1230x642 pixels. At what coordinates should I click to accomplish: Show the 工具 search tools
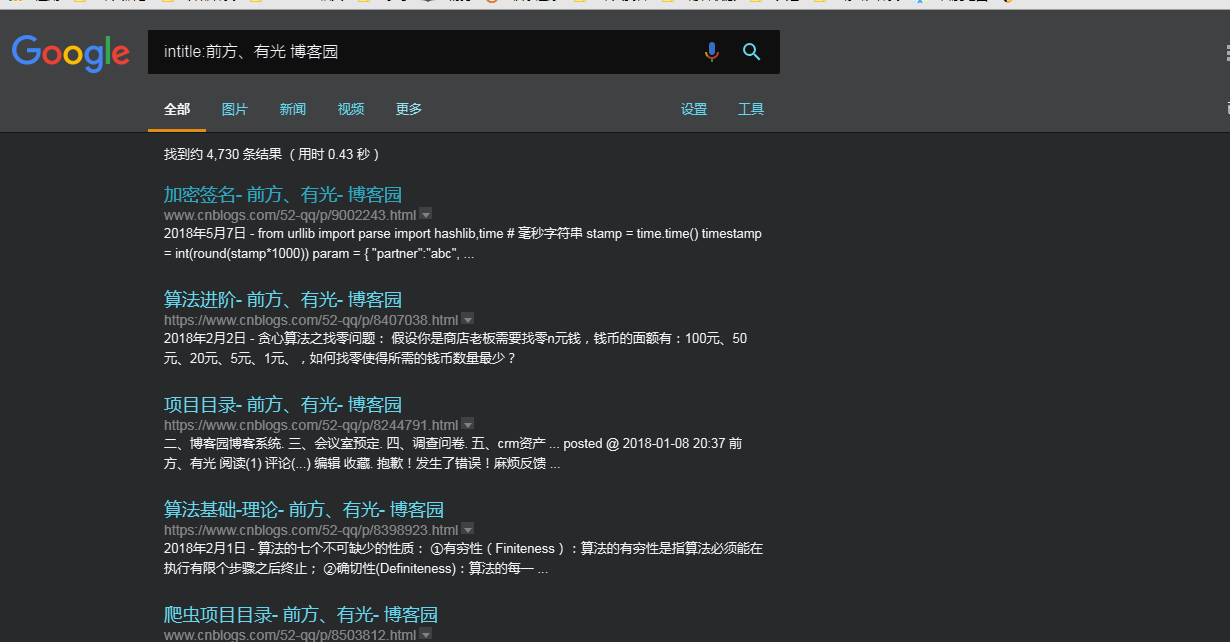pos(751,109)
